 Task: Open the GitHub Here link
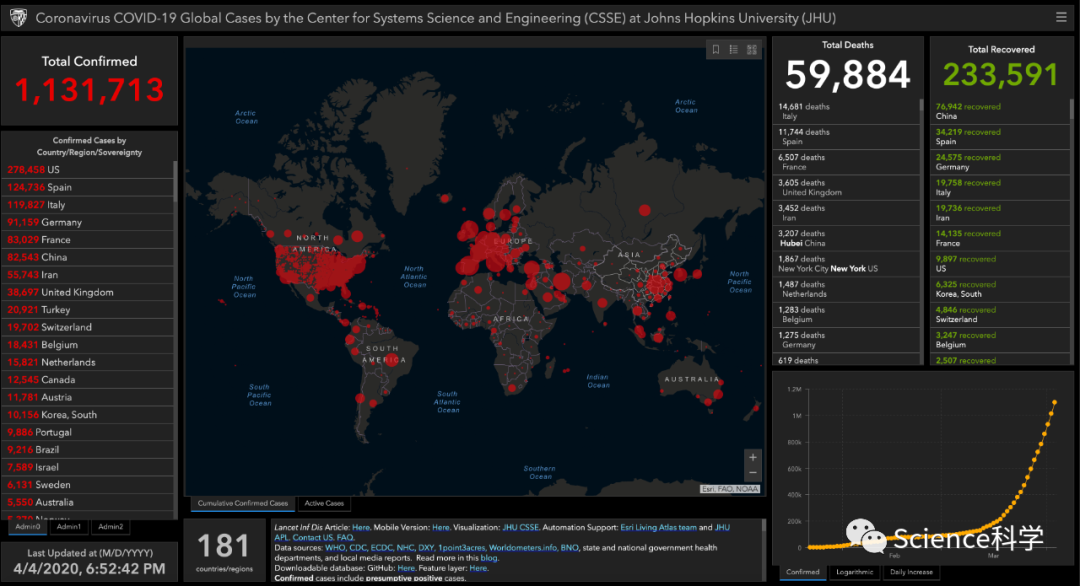[406, 569]
